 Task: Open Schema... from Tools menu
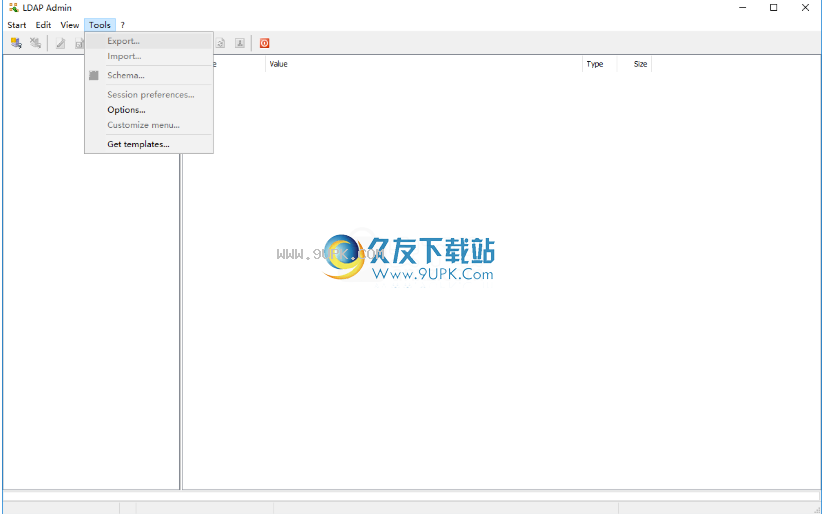(149, 75)
